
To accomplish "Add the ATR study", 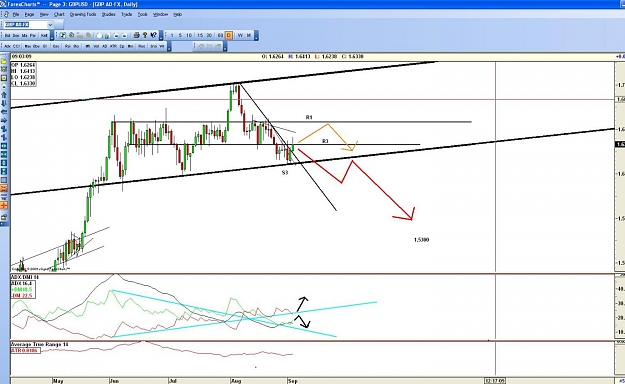I will [x=113, y=46].
